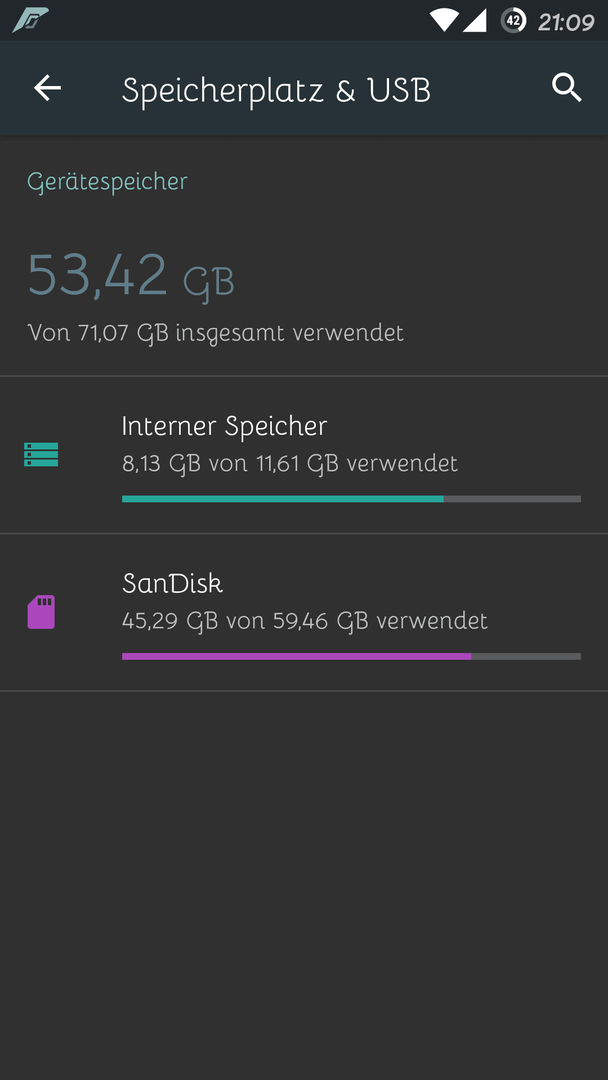The width and height of the screenshot is (608, 1080).
Task: Tap the Gerätespeicher section header
Action: click(x=107, y=182)
